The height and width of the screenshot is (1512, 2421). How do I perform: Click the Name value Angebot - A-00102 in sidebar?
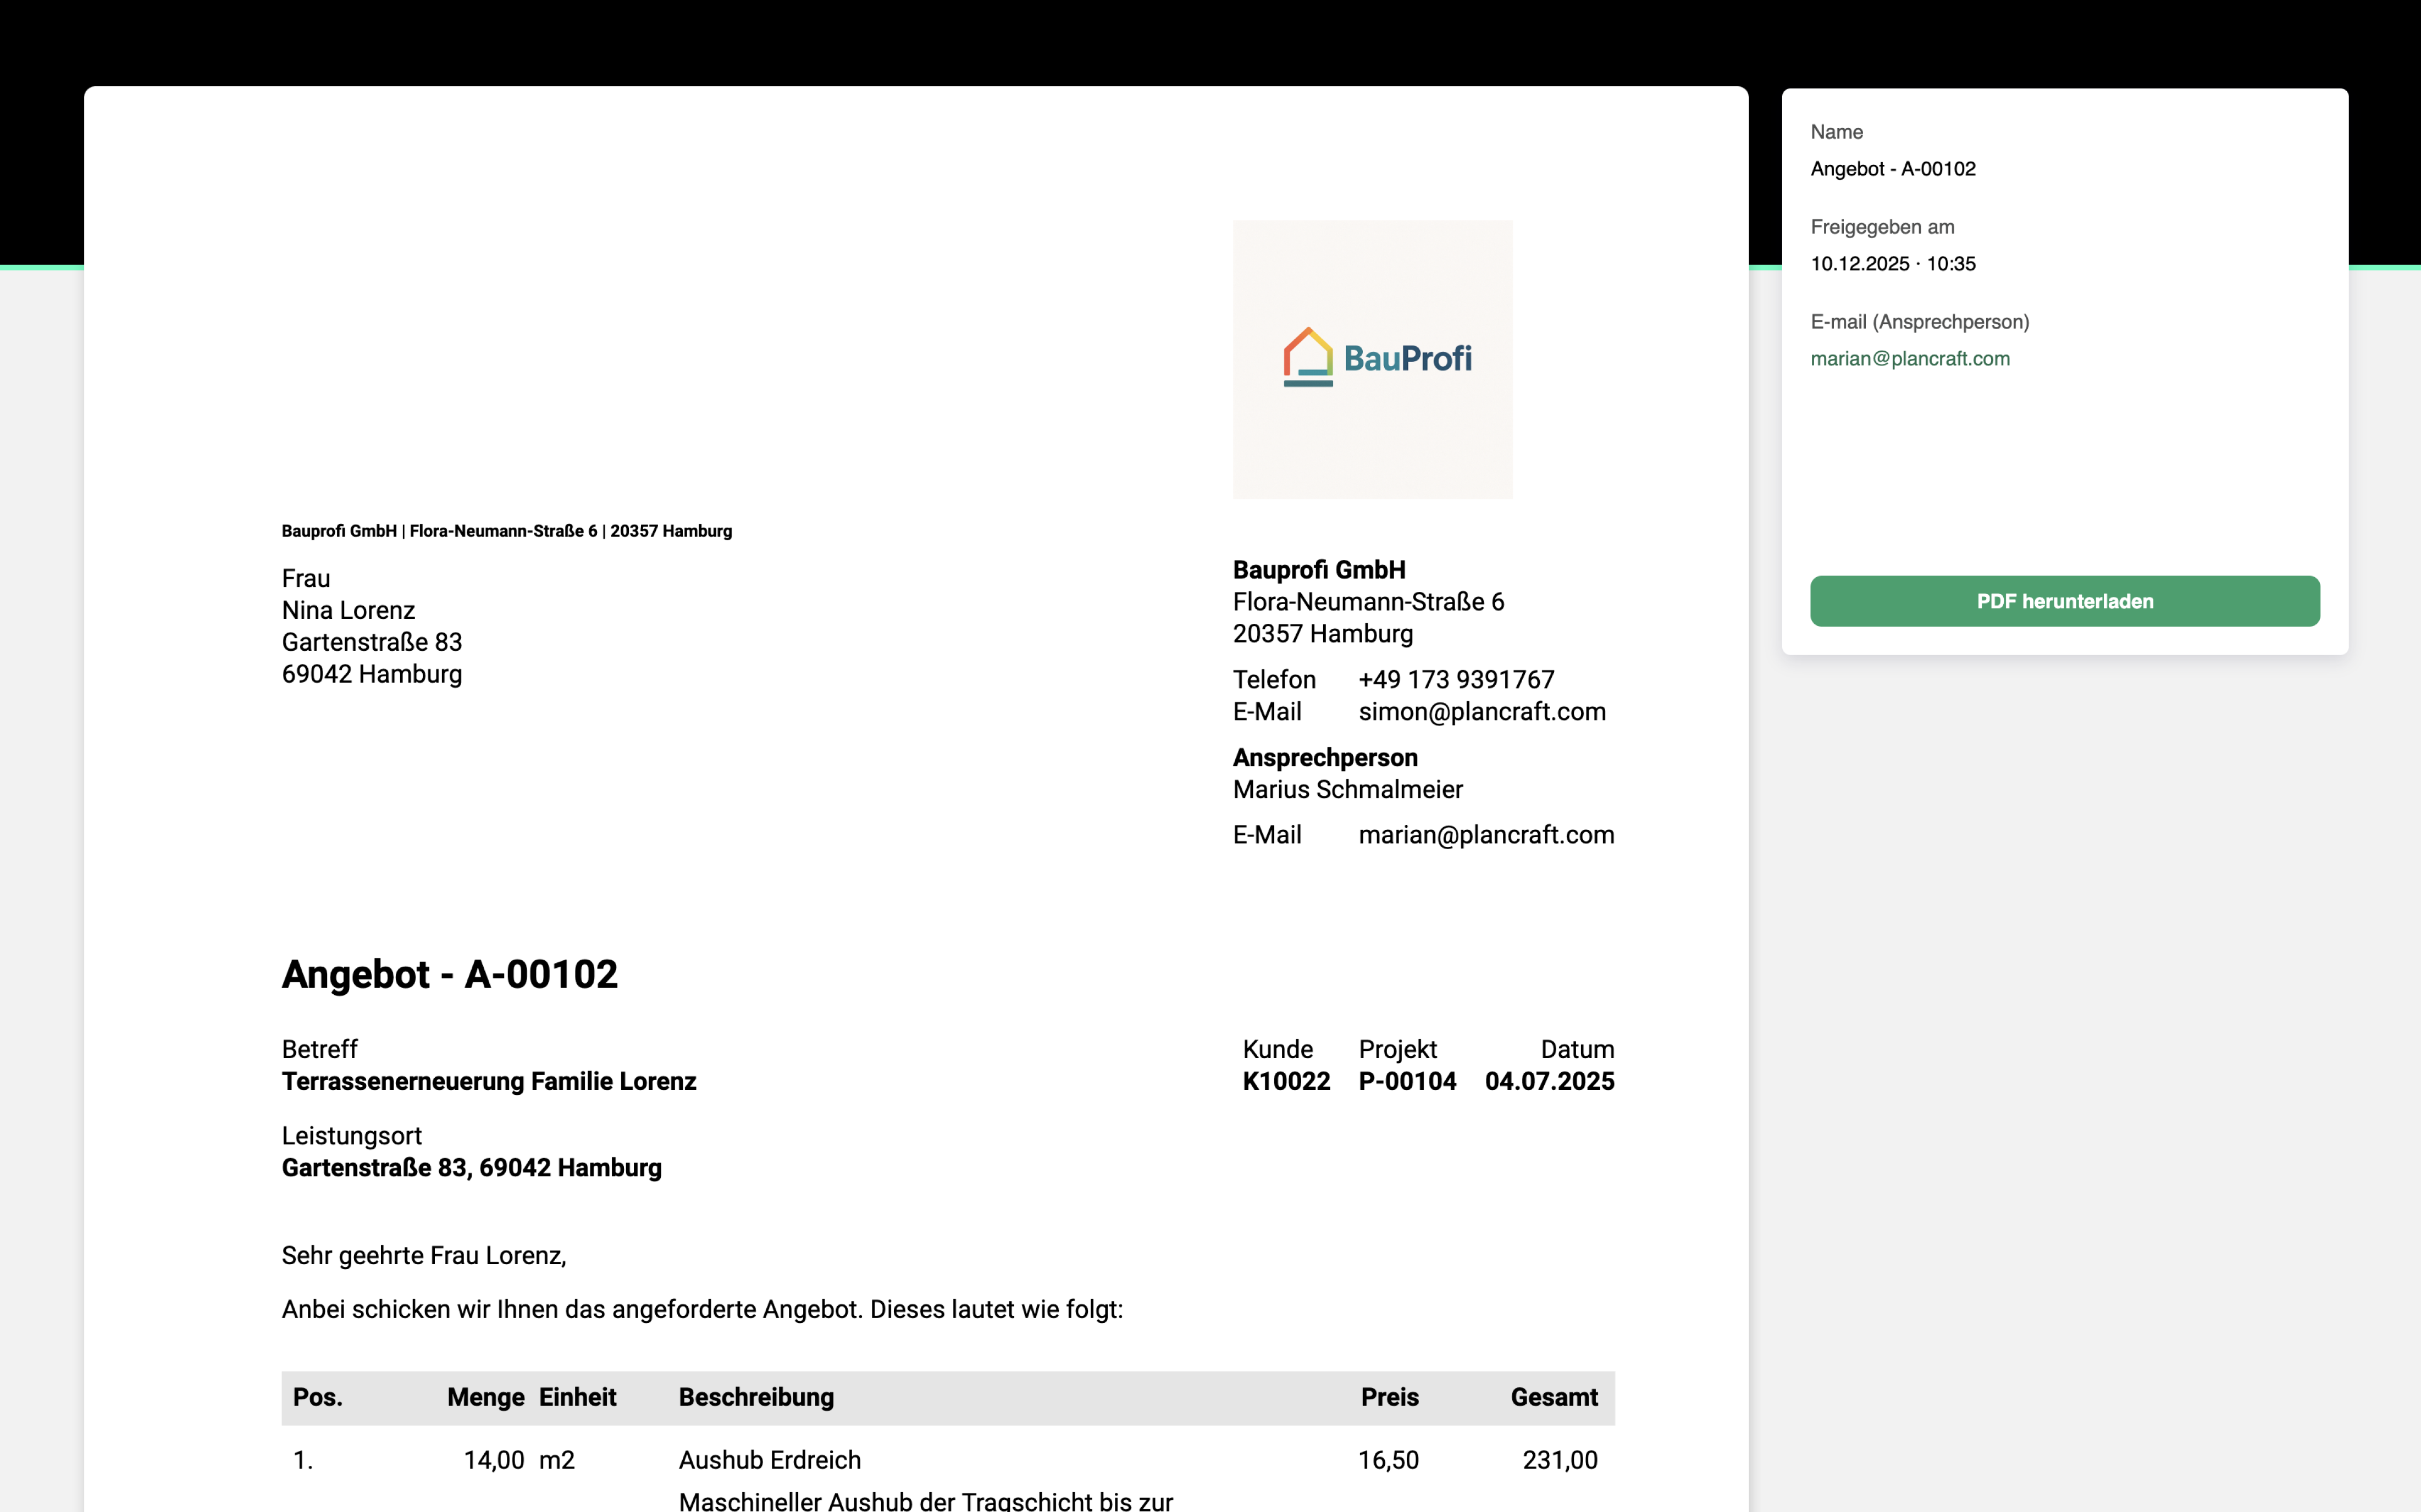coord(1892,169)
